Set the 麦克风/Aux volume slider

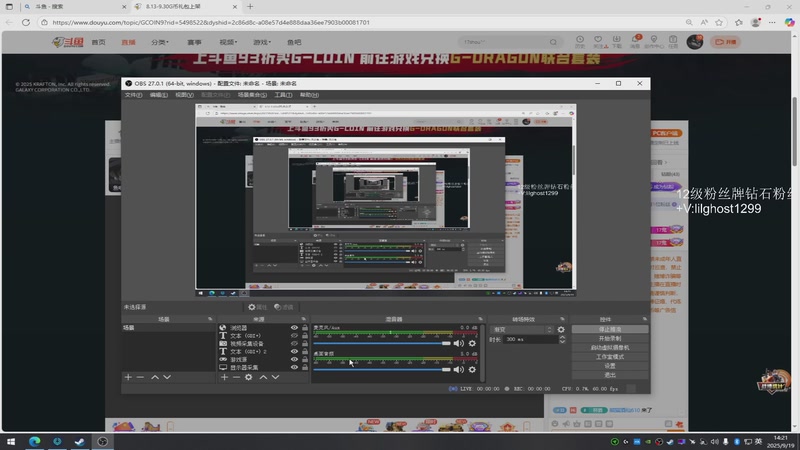[x=382, y=343]
